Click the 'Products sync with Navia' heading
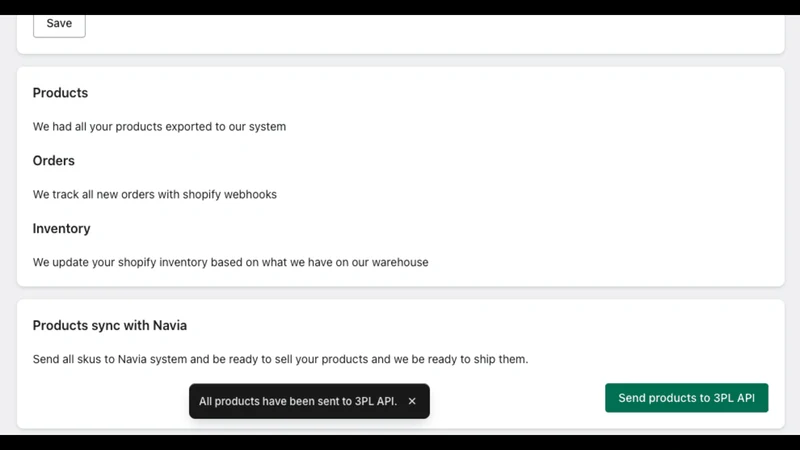This screenshot has width=800, height=450. tap(110, 326)
